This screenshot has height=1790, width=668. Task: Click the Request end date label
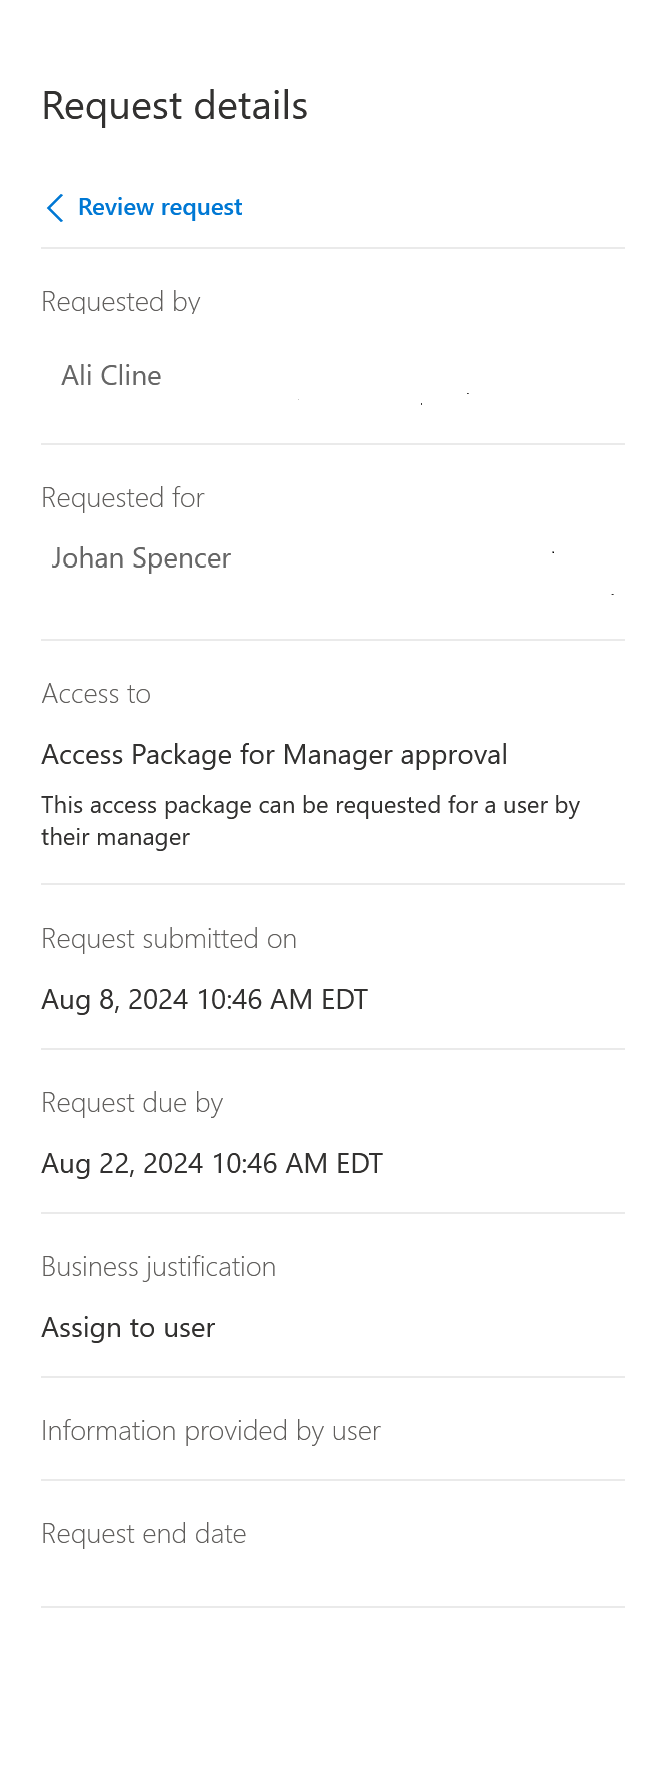coord(144,1534)
